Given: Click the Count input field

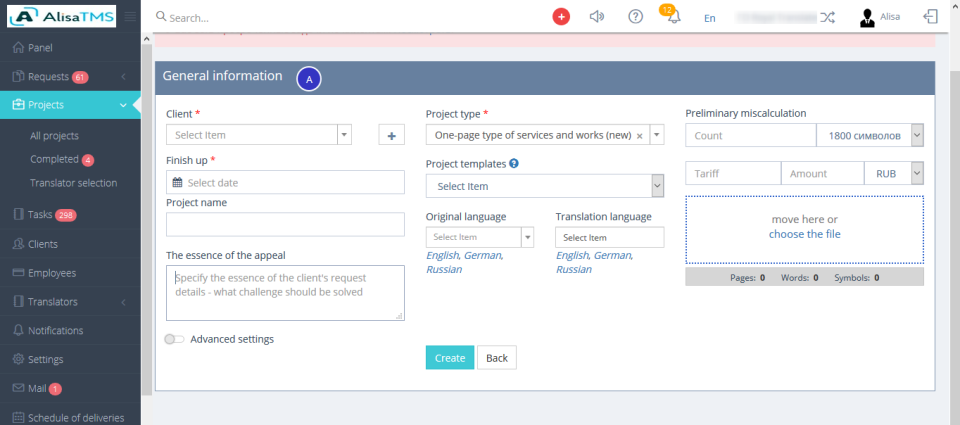Looking at the screenshot, I should click(x=751, y=135).
